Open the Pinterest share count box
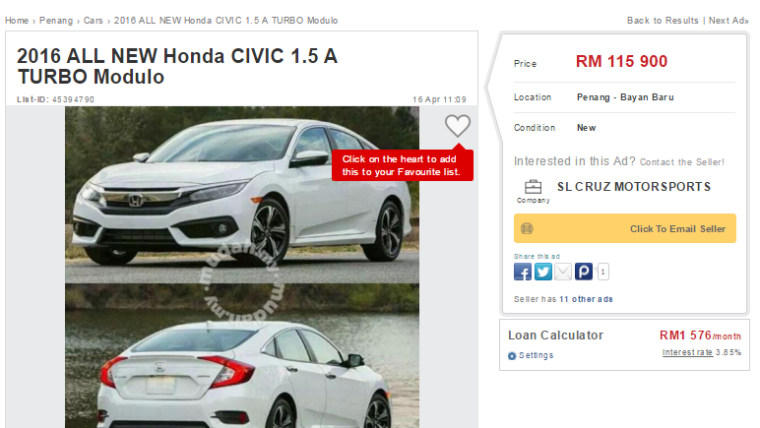The width and height of the screenshot is (760, 428). tap(603, 272)
